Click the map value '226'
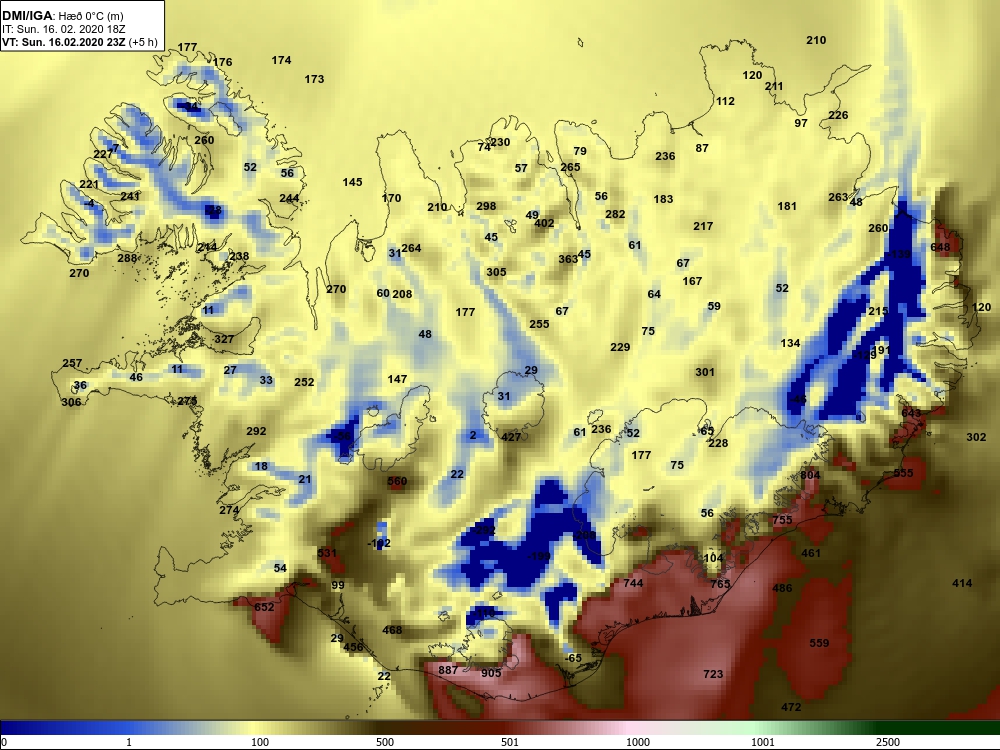1000x750 pixels. coord(838,115)
